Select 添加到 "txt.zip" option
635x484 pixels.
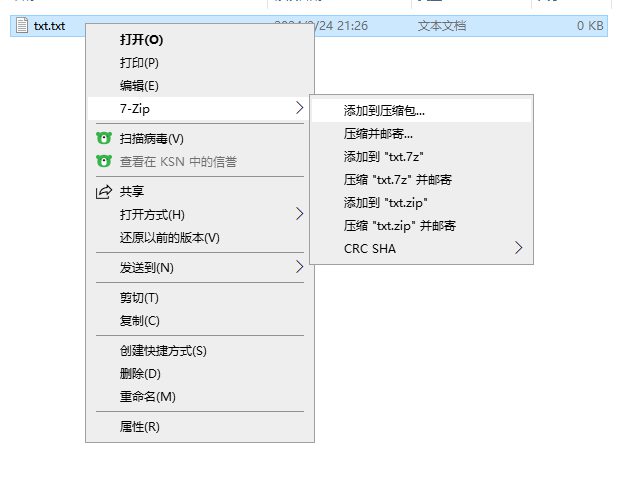click(x=386, y=203)
